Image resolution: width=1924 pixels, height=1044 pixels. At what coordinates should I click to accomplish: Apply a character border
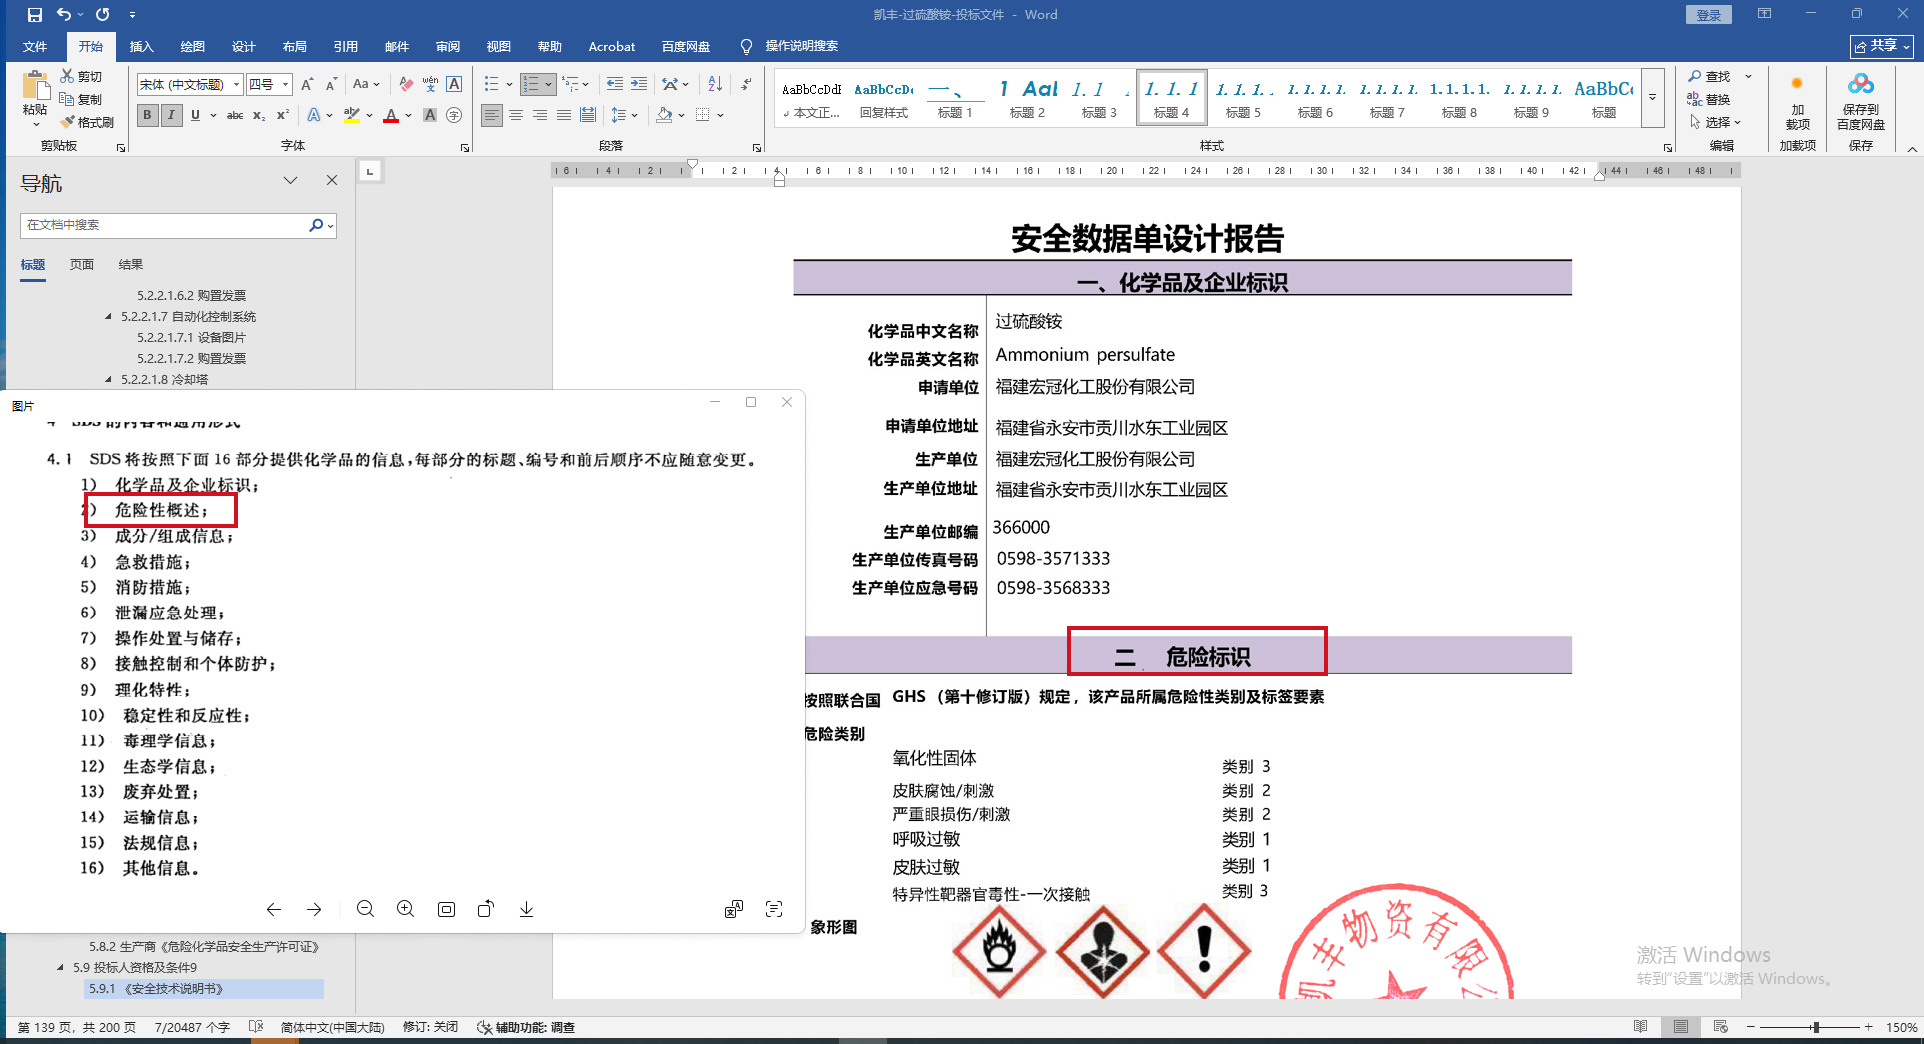click(454, 85)
